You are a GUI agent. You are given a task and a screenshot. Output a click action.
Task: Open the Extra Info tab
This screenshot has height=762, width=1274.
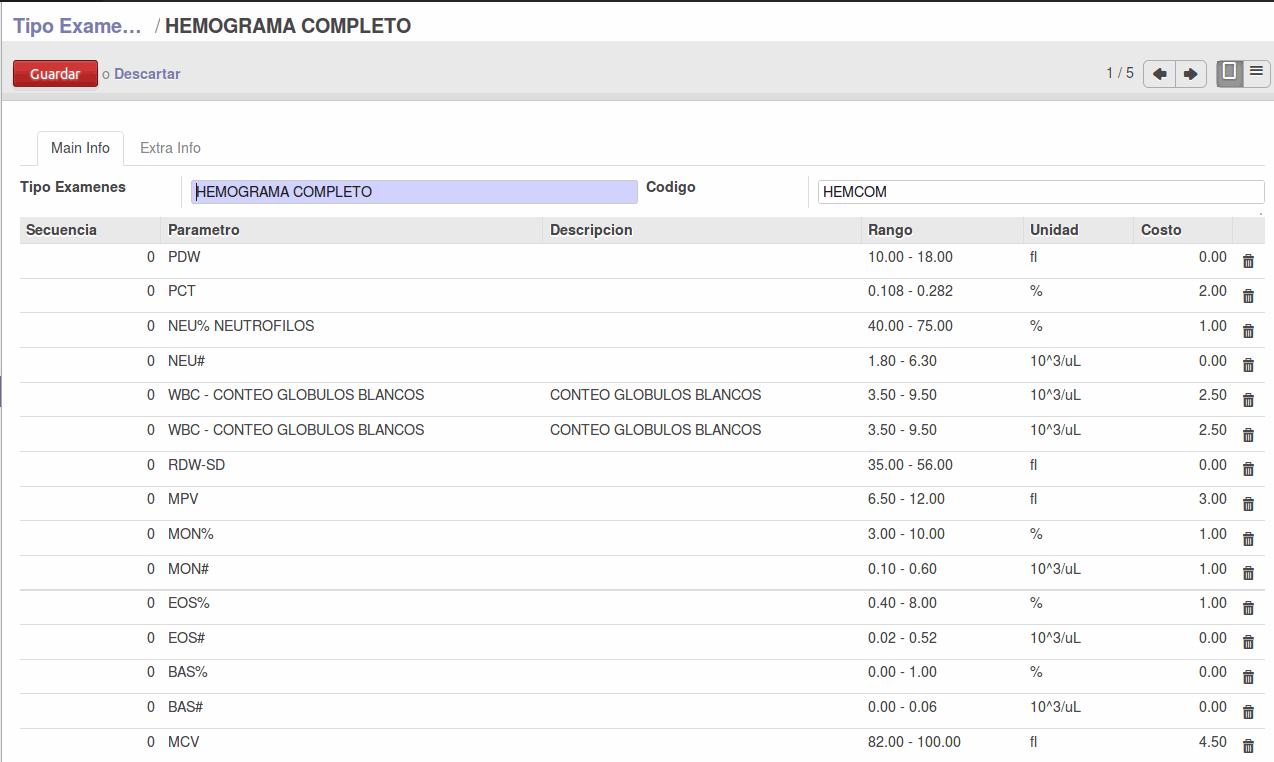click(170, 148)
